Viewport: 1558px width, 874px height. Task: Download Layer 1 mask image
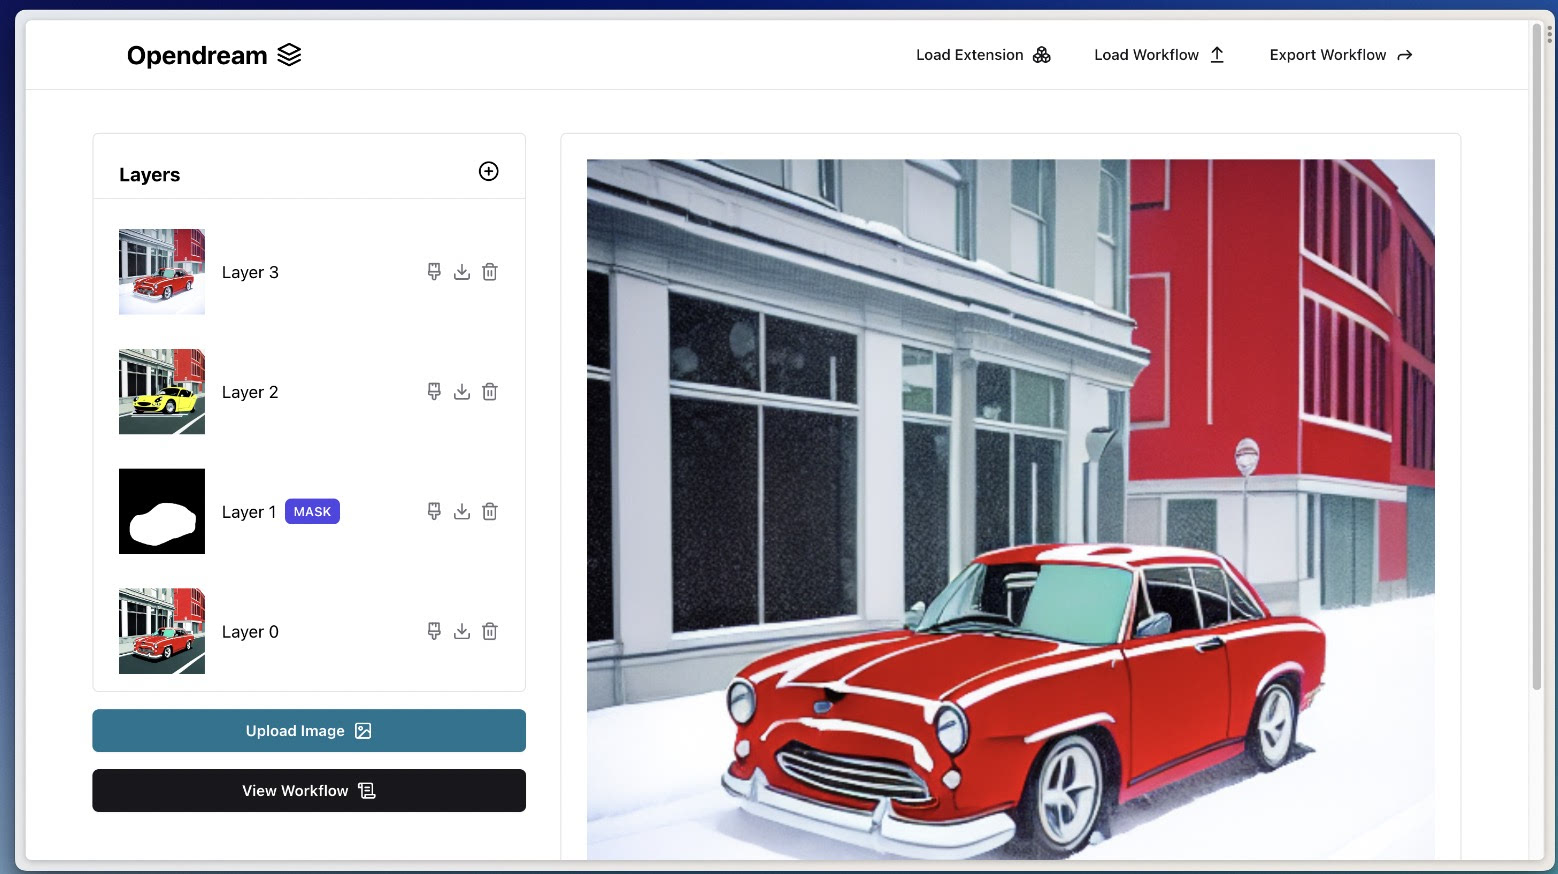[x=462, y=512]
